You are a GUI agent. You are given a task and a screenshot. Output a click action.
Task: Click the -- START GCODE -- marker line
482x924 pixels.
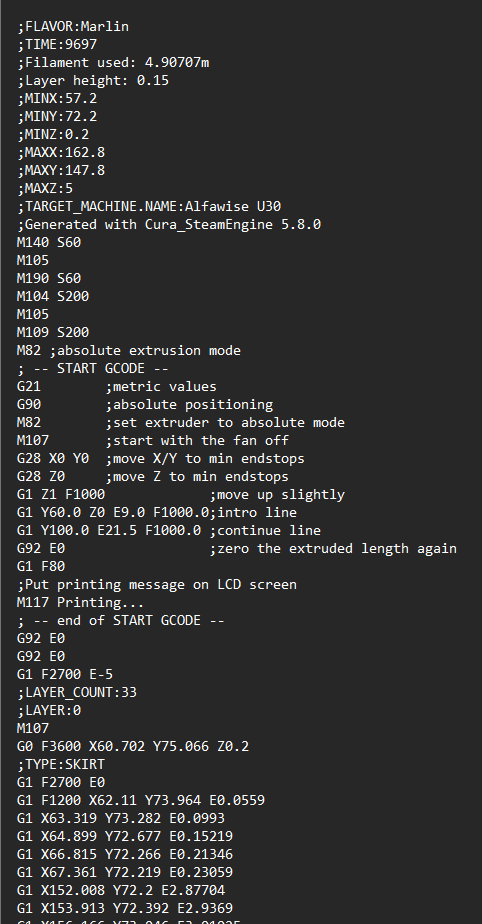(93, 368)
